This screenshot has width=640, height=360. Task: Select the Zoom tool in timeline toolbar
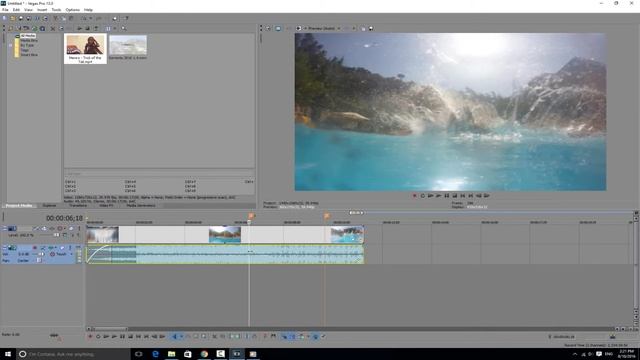tap(203, 336)
